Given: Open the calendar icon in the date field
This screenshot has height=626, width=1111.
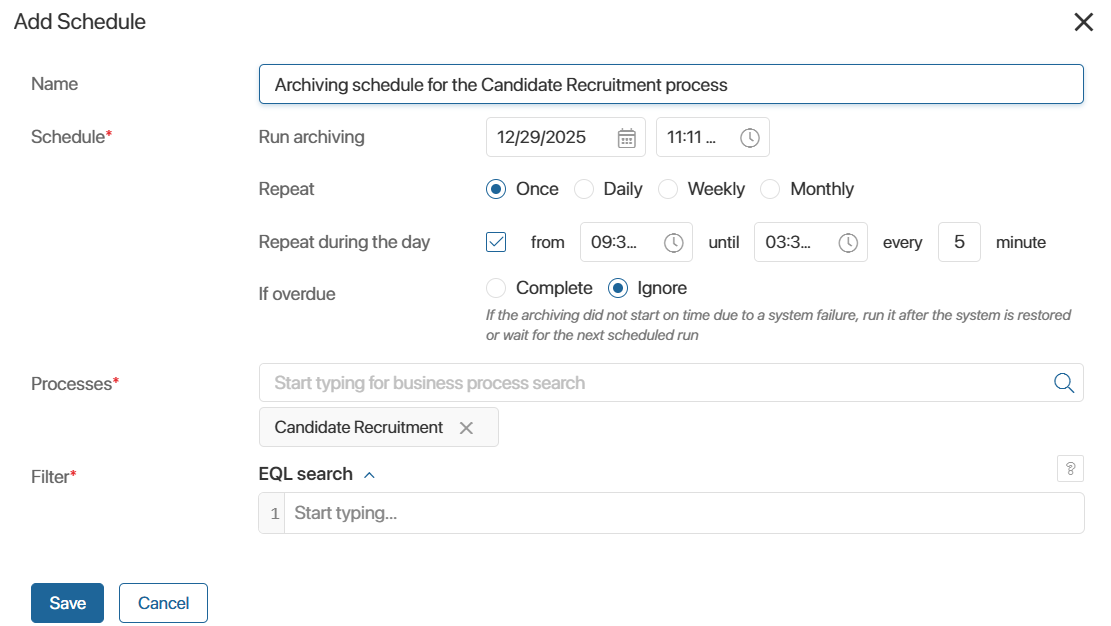Looking at the screenshot, I should click(x=626, y=138).
